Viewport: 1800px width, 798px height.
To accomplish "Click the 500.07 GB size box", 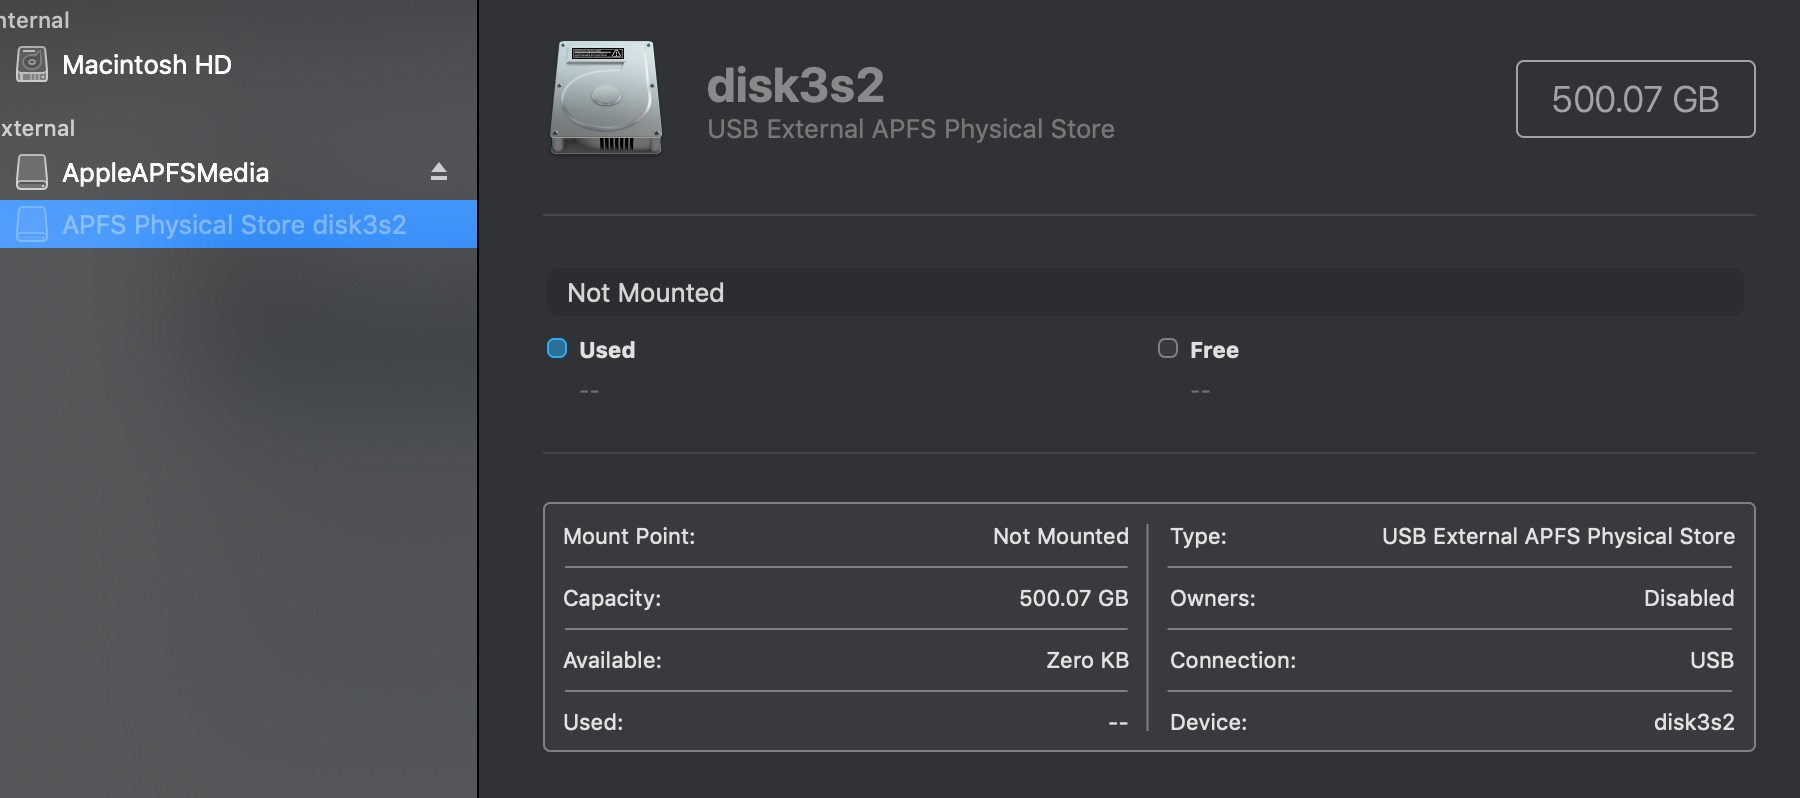I will [x=1635, y=99].
